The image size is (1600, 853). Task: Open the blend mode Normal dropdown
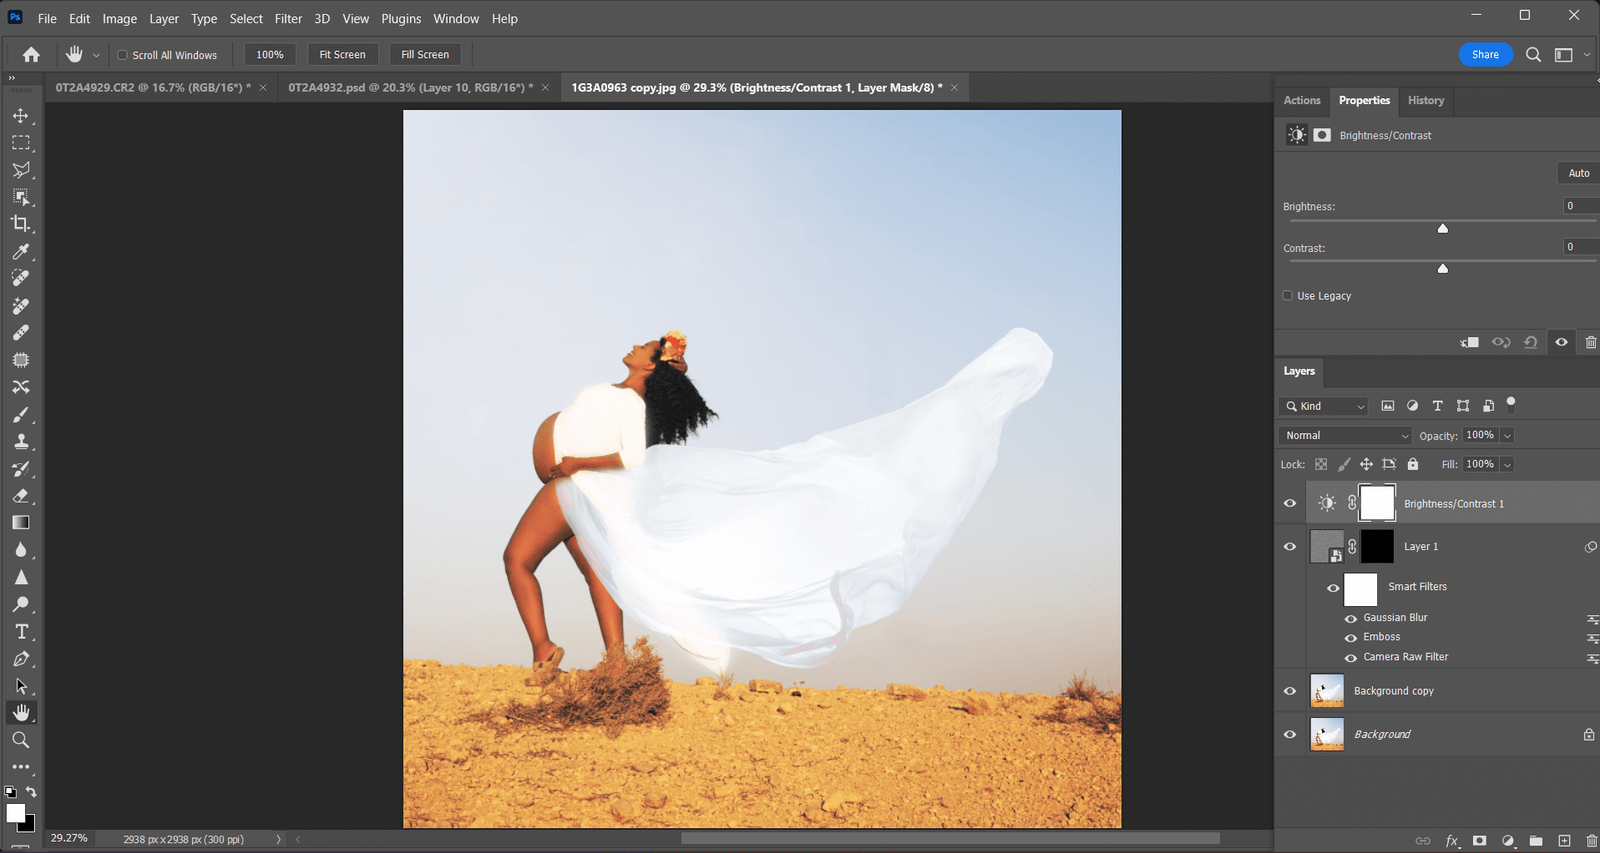pyautogui.click(x=1345, y=436)
